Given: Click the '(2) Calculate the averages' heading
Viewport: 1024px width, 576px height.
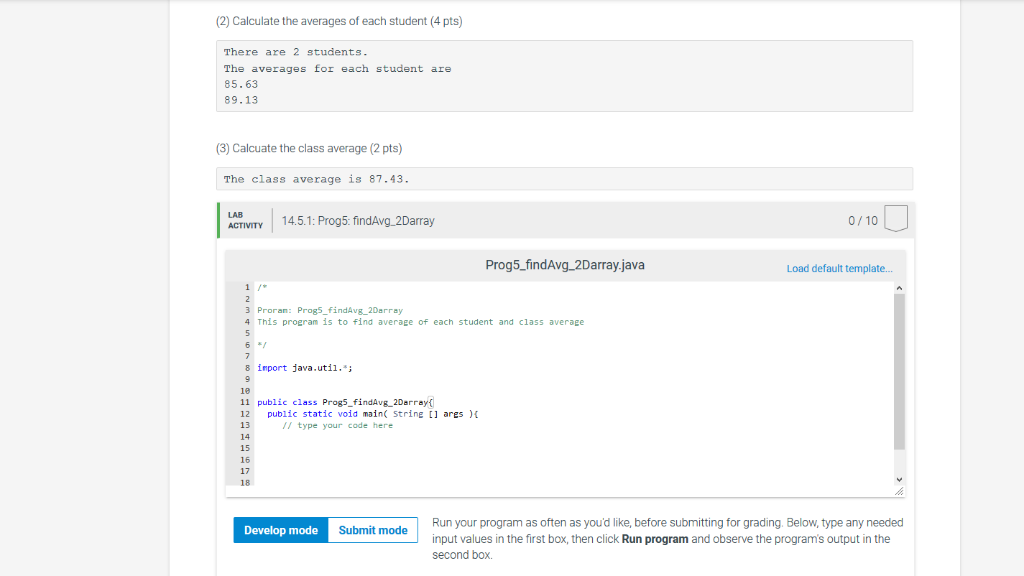Looking at the screenshot, I should tap(339, 21).
